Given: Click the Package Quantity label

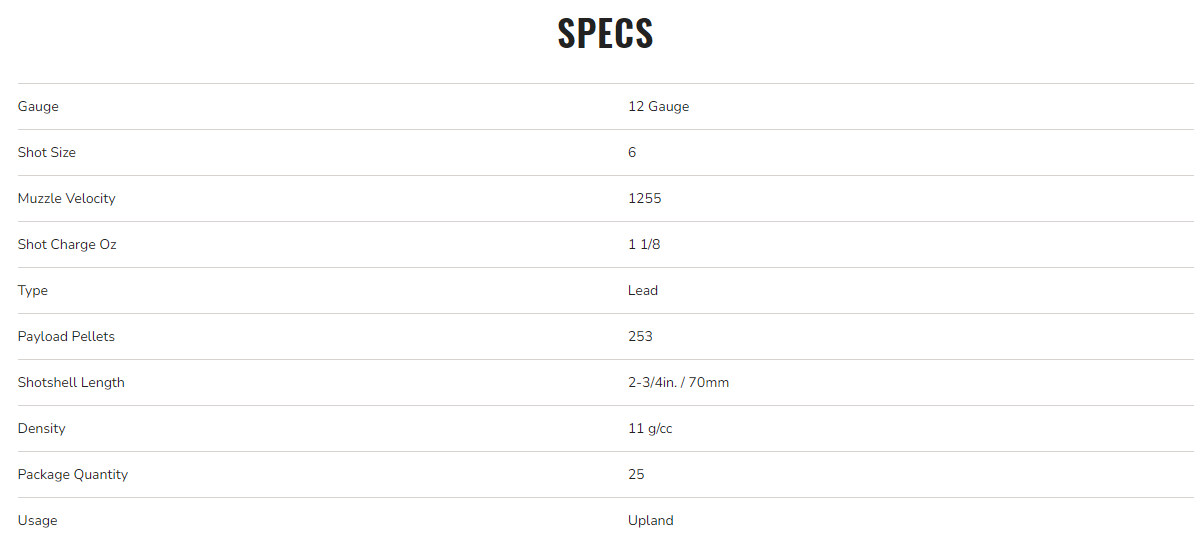Looking at the screenshot, I should [73, 475].
